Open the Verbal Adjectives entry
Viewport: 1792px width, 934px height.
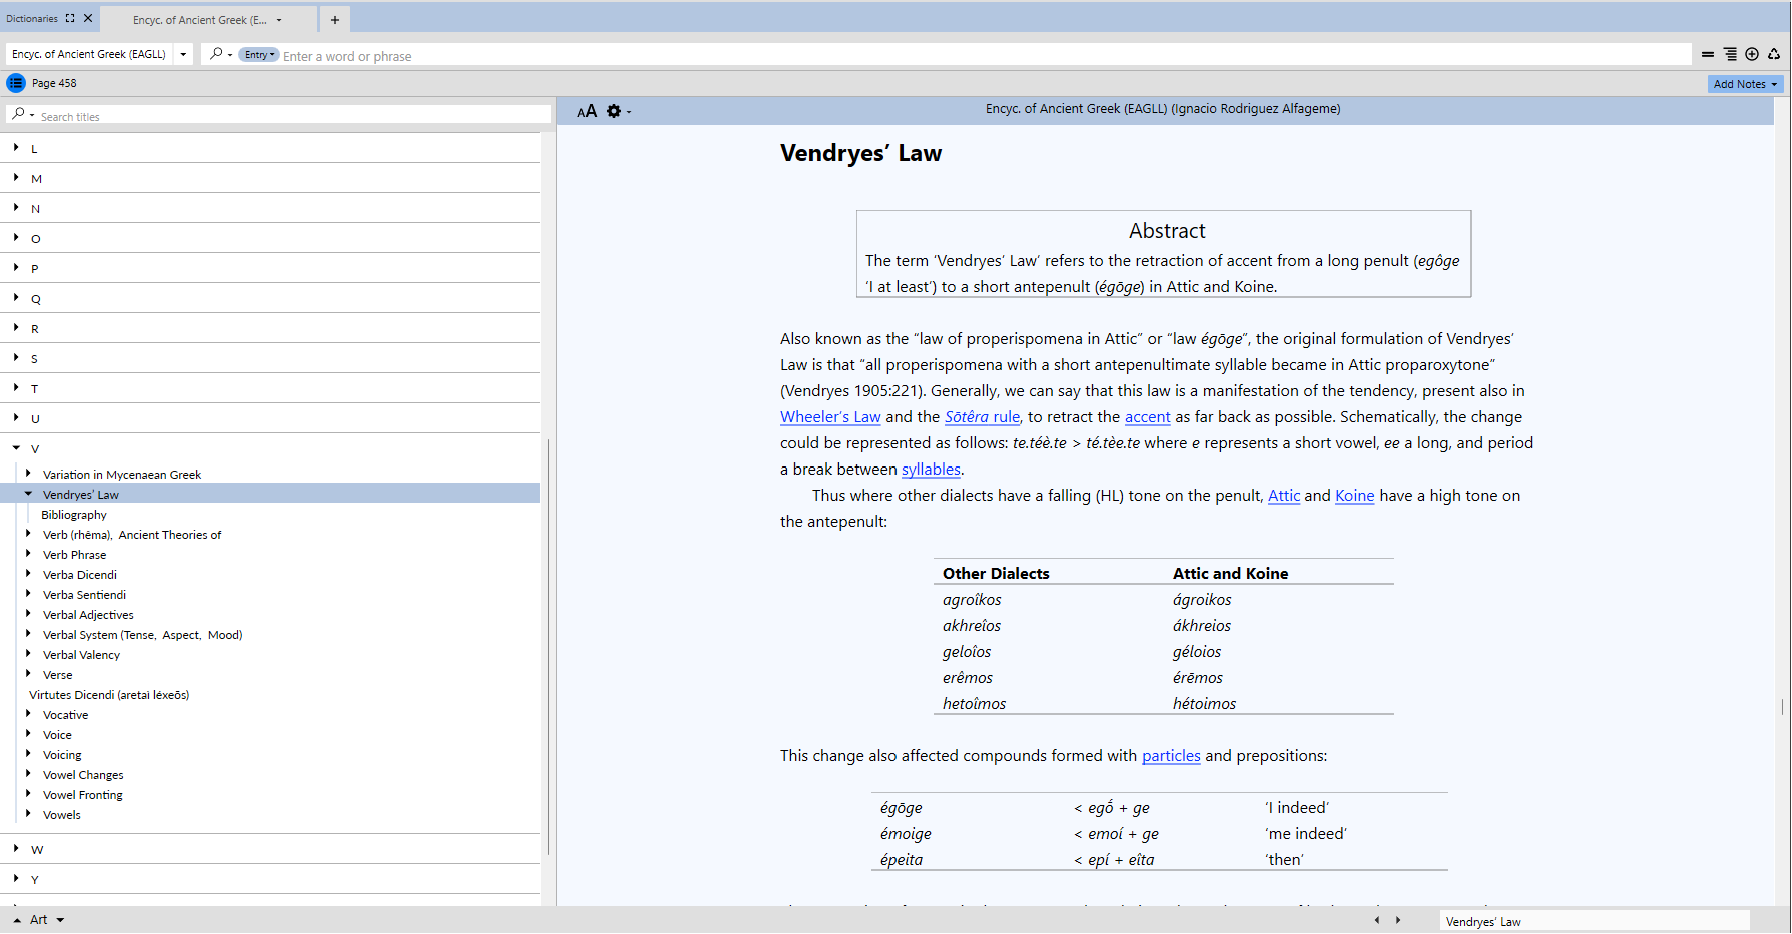coord(88,615)
